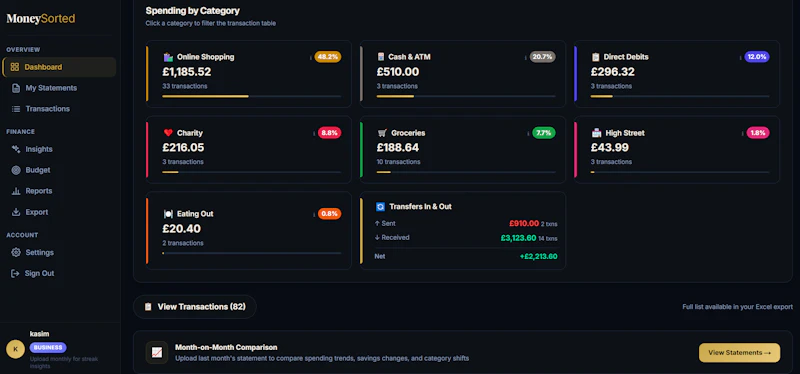This screenshot has width=800, height=374.
Task: Navigate to Insights in Finance section
Action: pyautogui.click(x=59, y=149)
